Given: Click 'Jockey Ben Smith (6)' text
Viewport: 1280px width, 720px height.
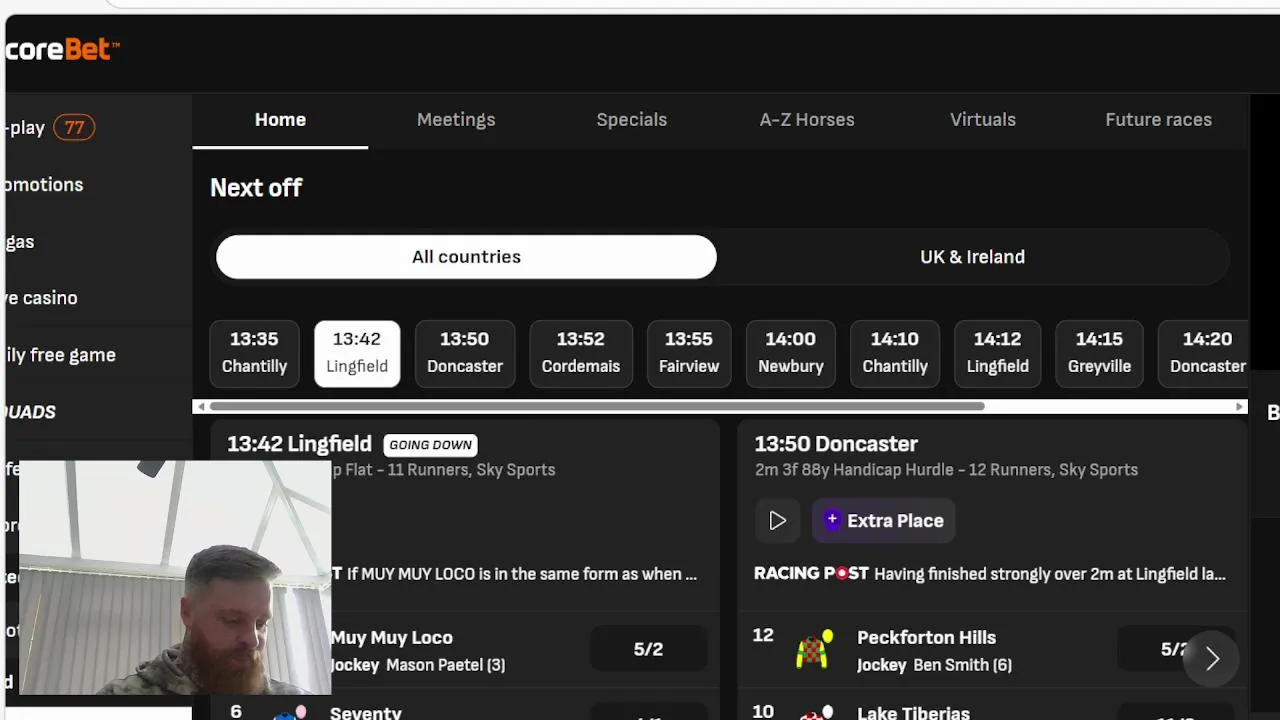Looking at the screenshot, I should point(934,665).
